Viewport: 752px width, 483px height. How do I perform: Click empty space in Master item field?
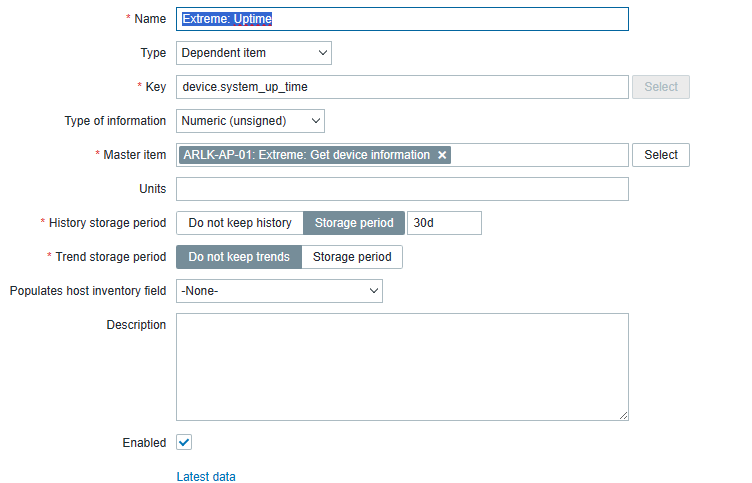click(x=540, y=155)
